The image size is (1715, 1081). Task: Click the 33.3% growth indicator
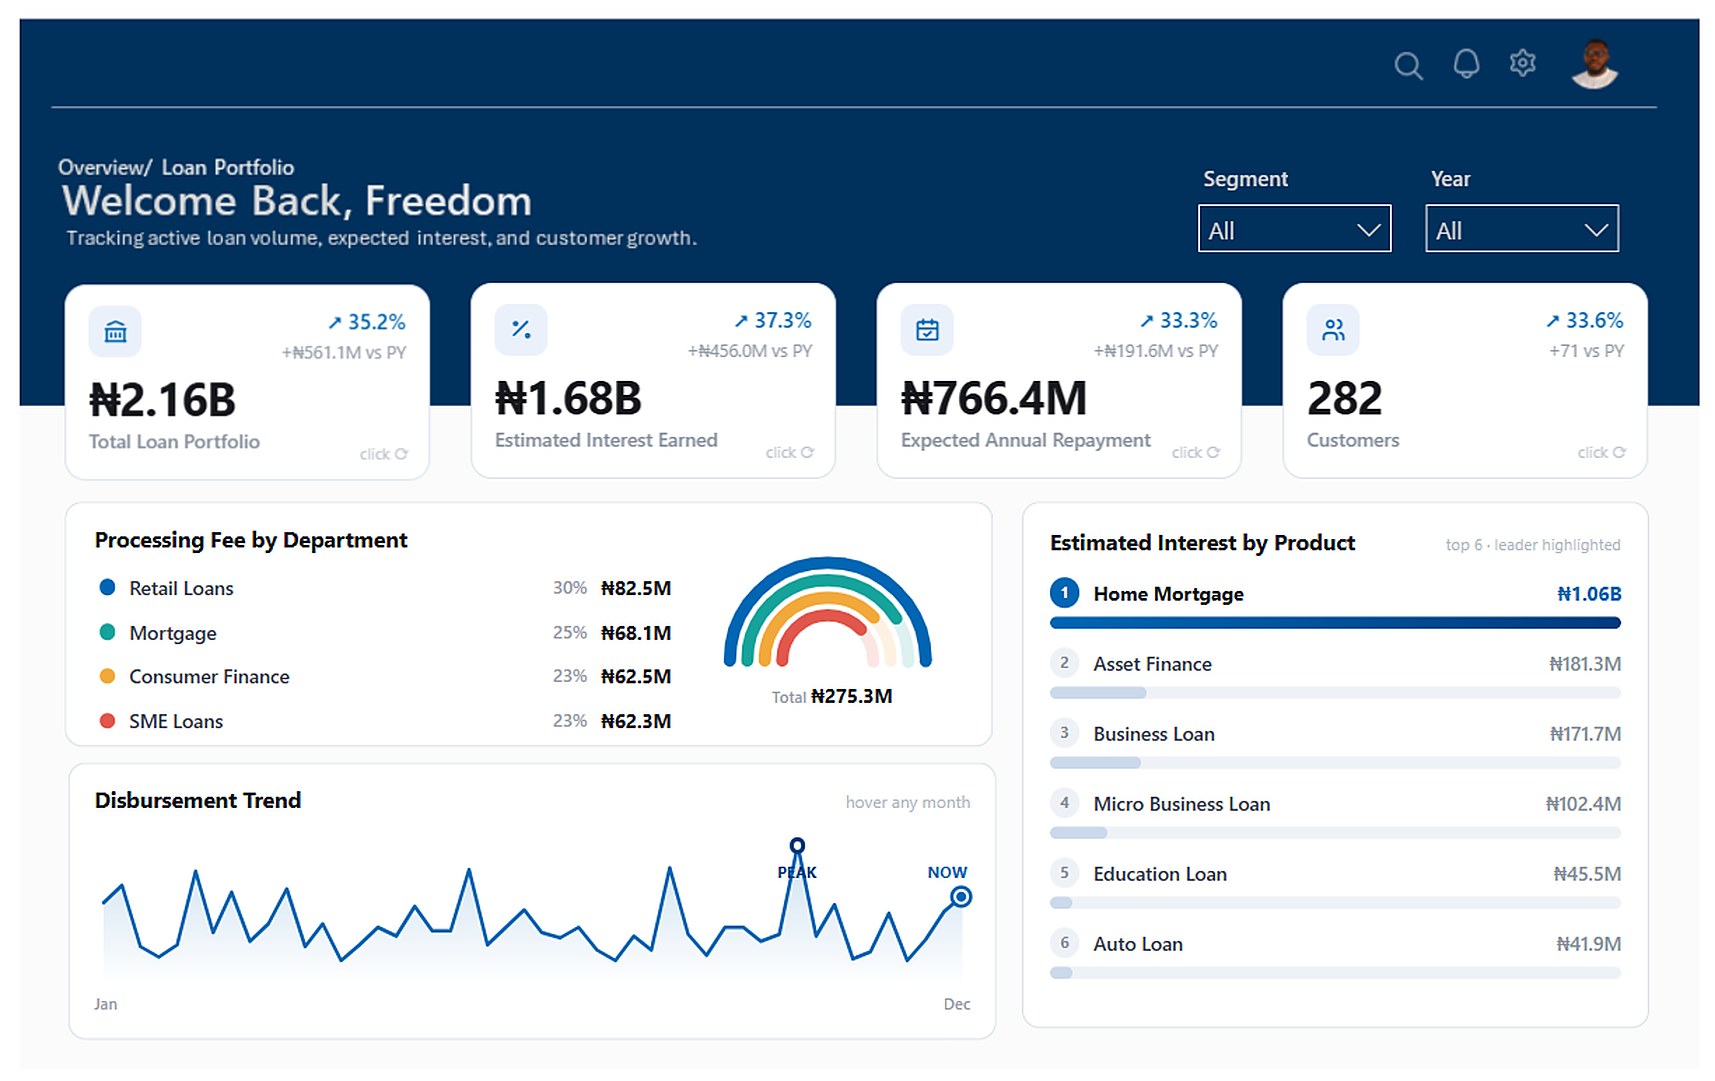pyautogui.click(x=1179, y=320)
